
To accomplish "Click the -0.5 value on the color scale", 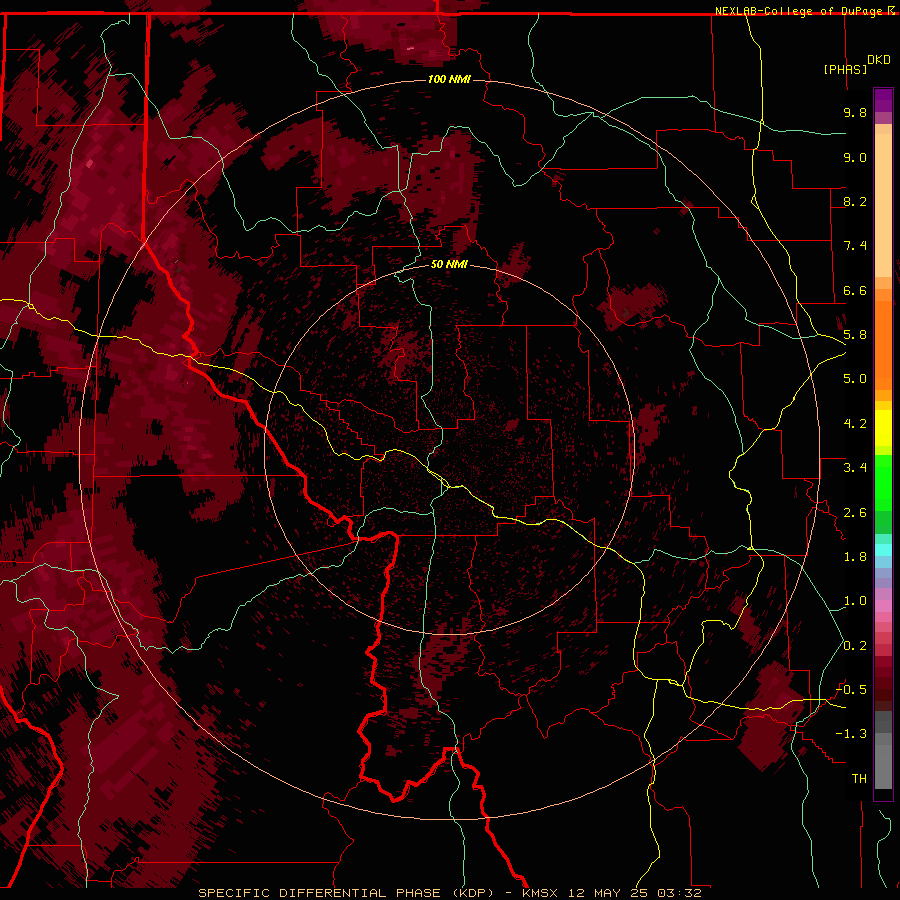I will pos(852,690).
